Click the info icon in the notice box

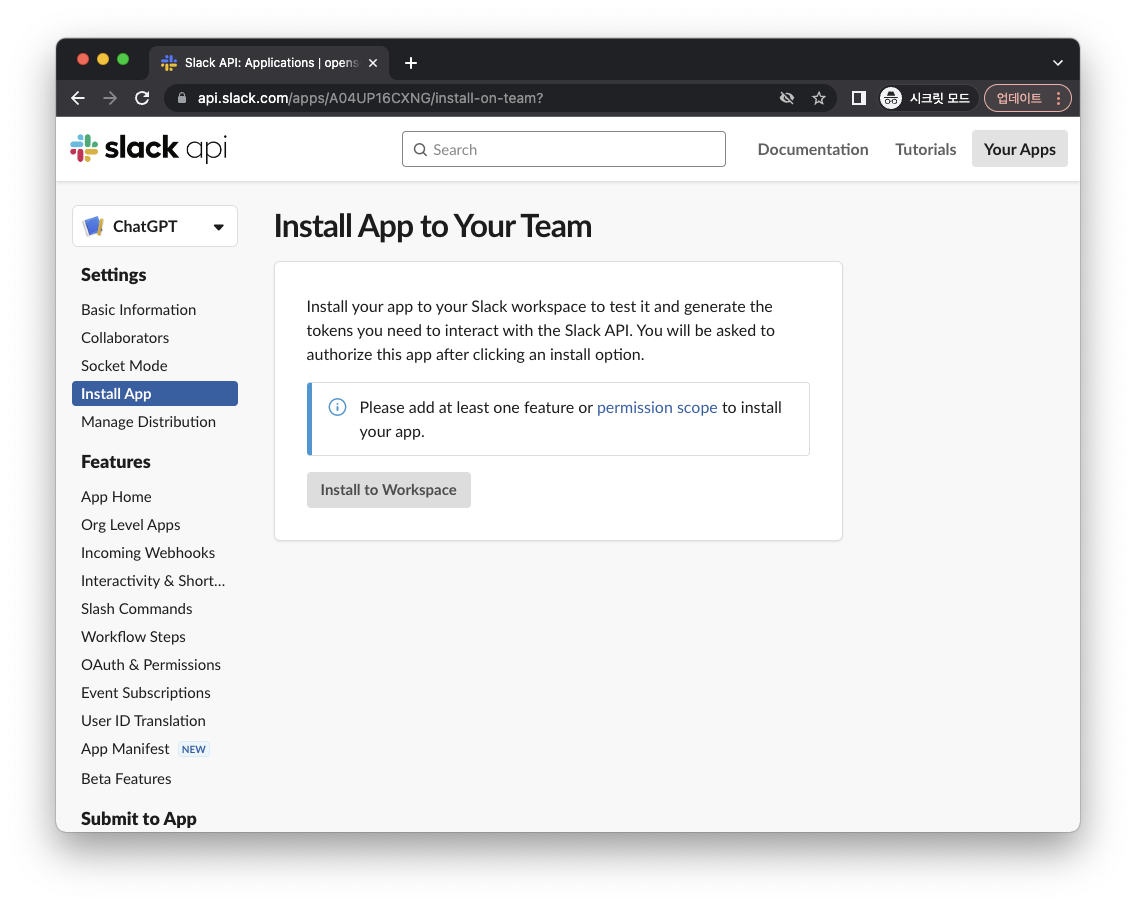[x=338, y=407]
